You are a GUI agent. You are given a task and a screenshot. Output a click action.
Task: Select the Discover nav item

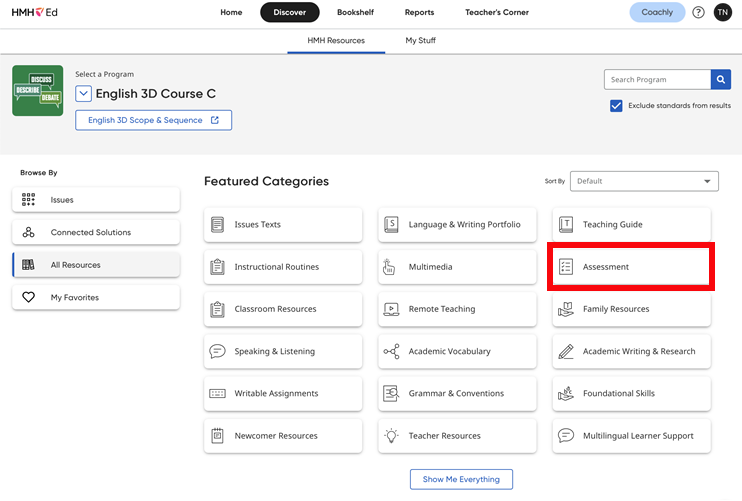290,12
